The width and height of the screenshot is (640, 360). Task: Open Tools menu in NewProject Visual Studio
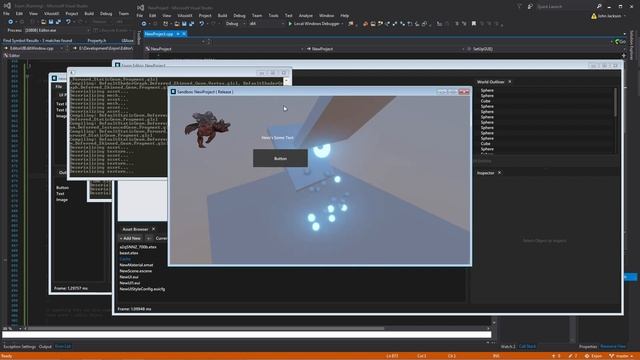[273, 16]
